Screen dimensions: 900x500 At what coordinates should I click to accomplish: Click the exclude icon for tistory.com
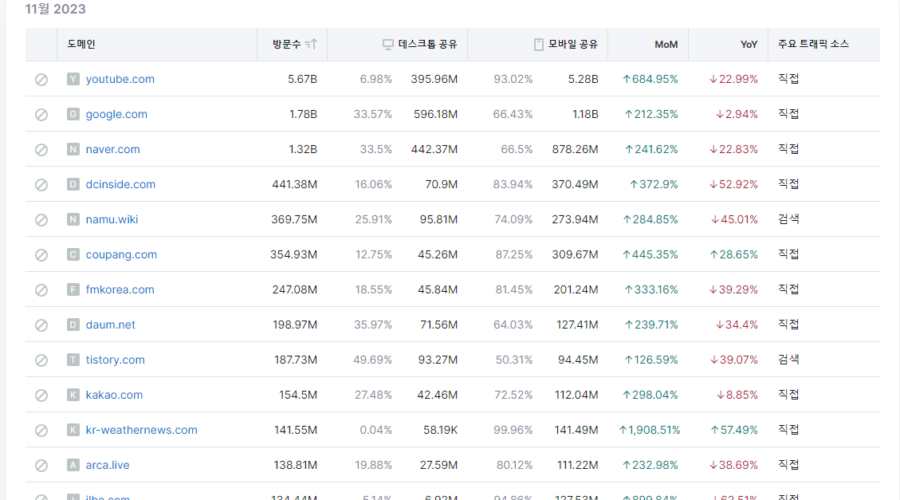click(41, 360)
